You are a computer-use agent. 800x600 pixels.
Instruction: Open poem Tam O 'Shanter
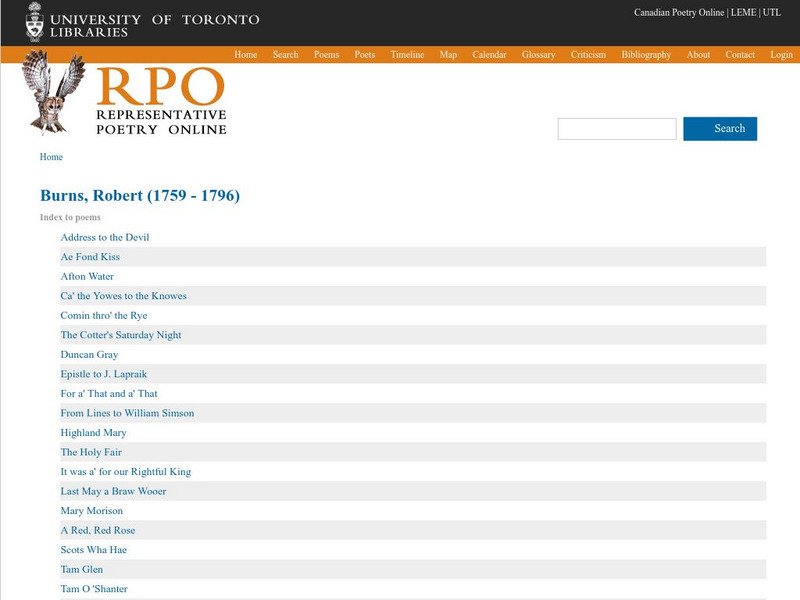94,589
